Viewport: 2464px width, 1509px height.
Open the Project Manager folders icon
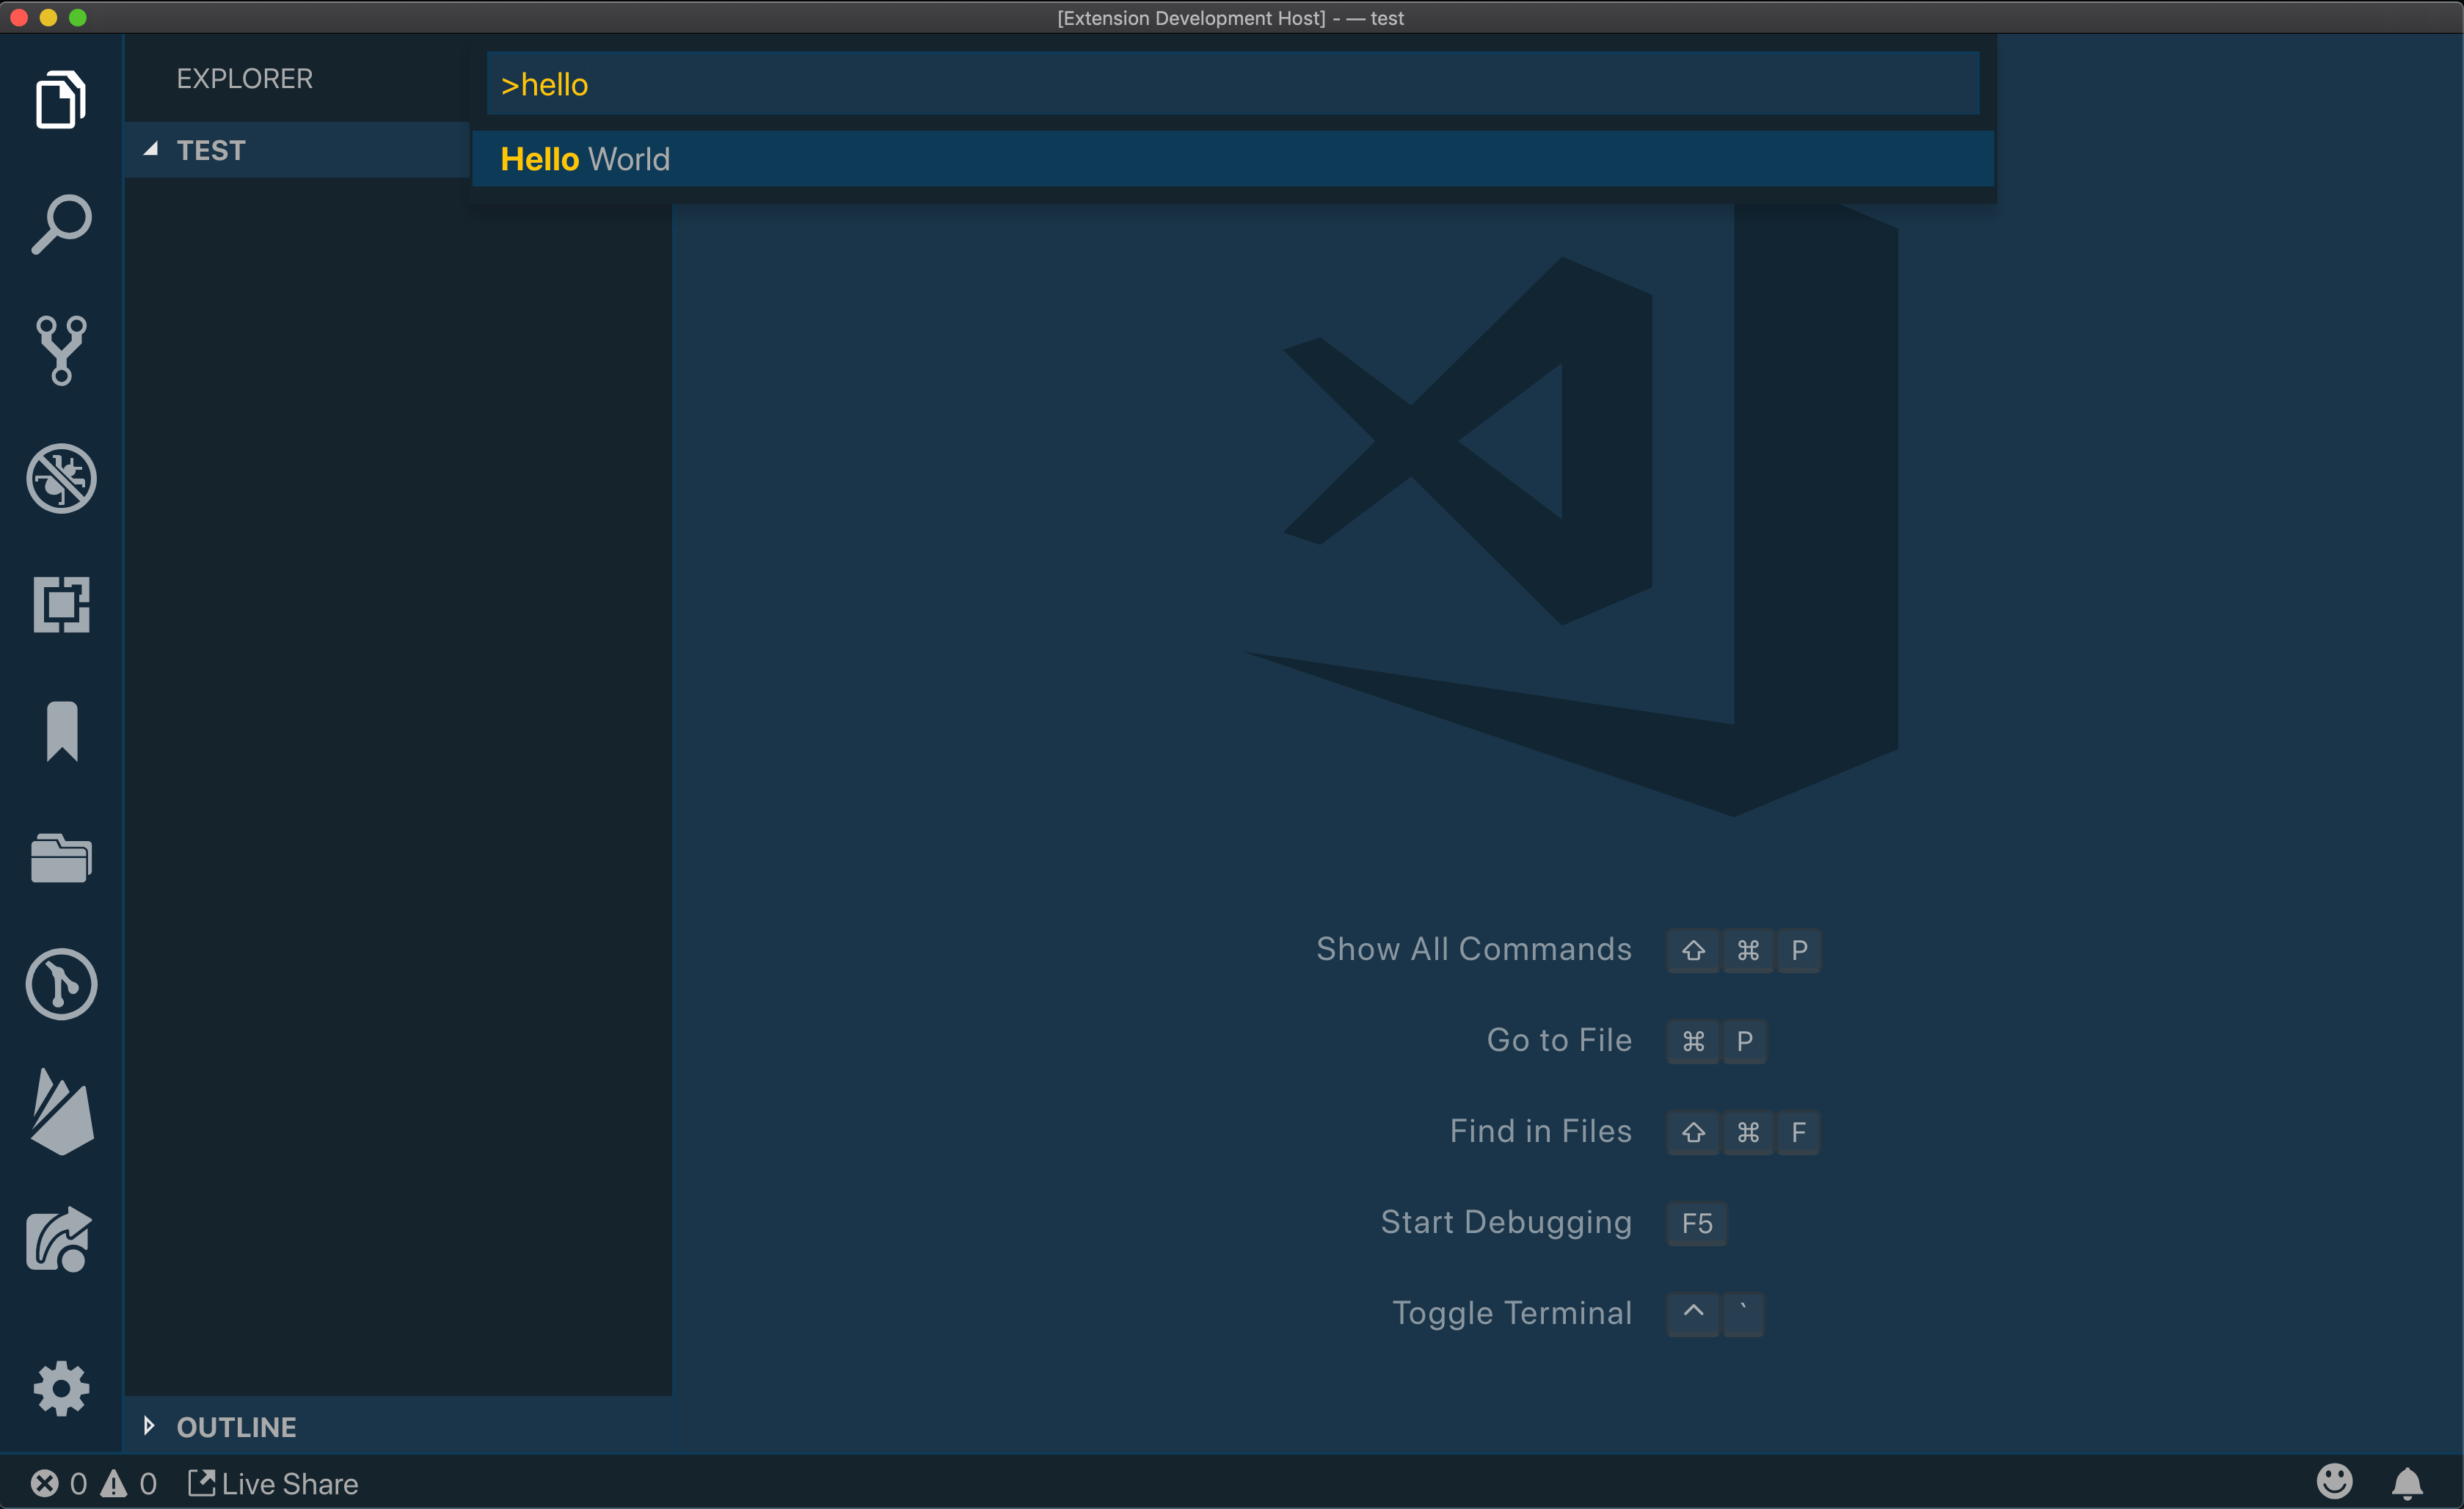click(61, 858)
